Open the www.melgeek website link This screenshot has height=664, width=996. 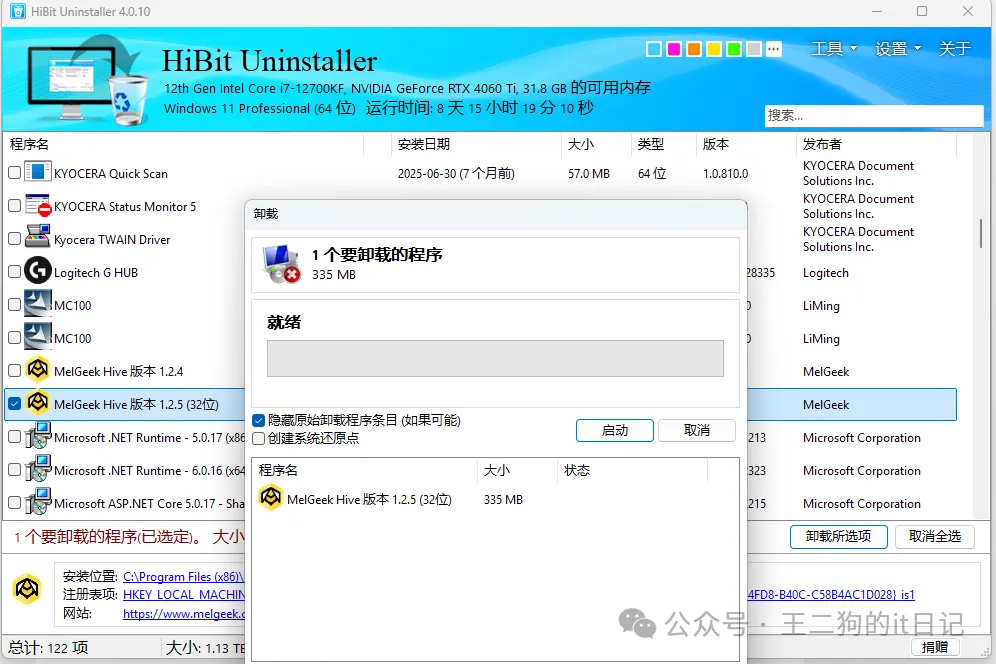click(184, 613)
